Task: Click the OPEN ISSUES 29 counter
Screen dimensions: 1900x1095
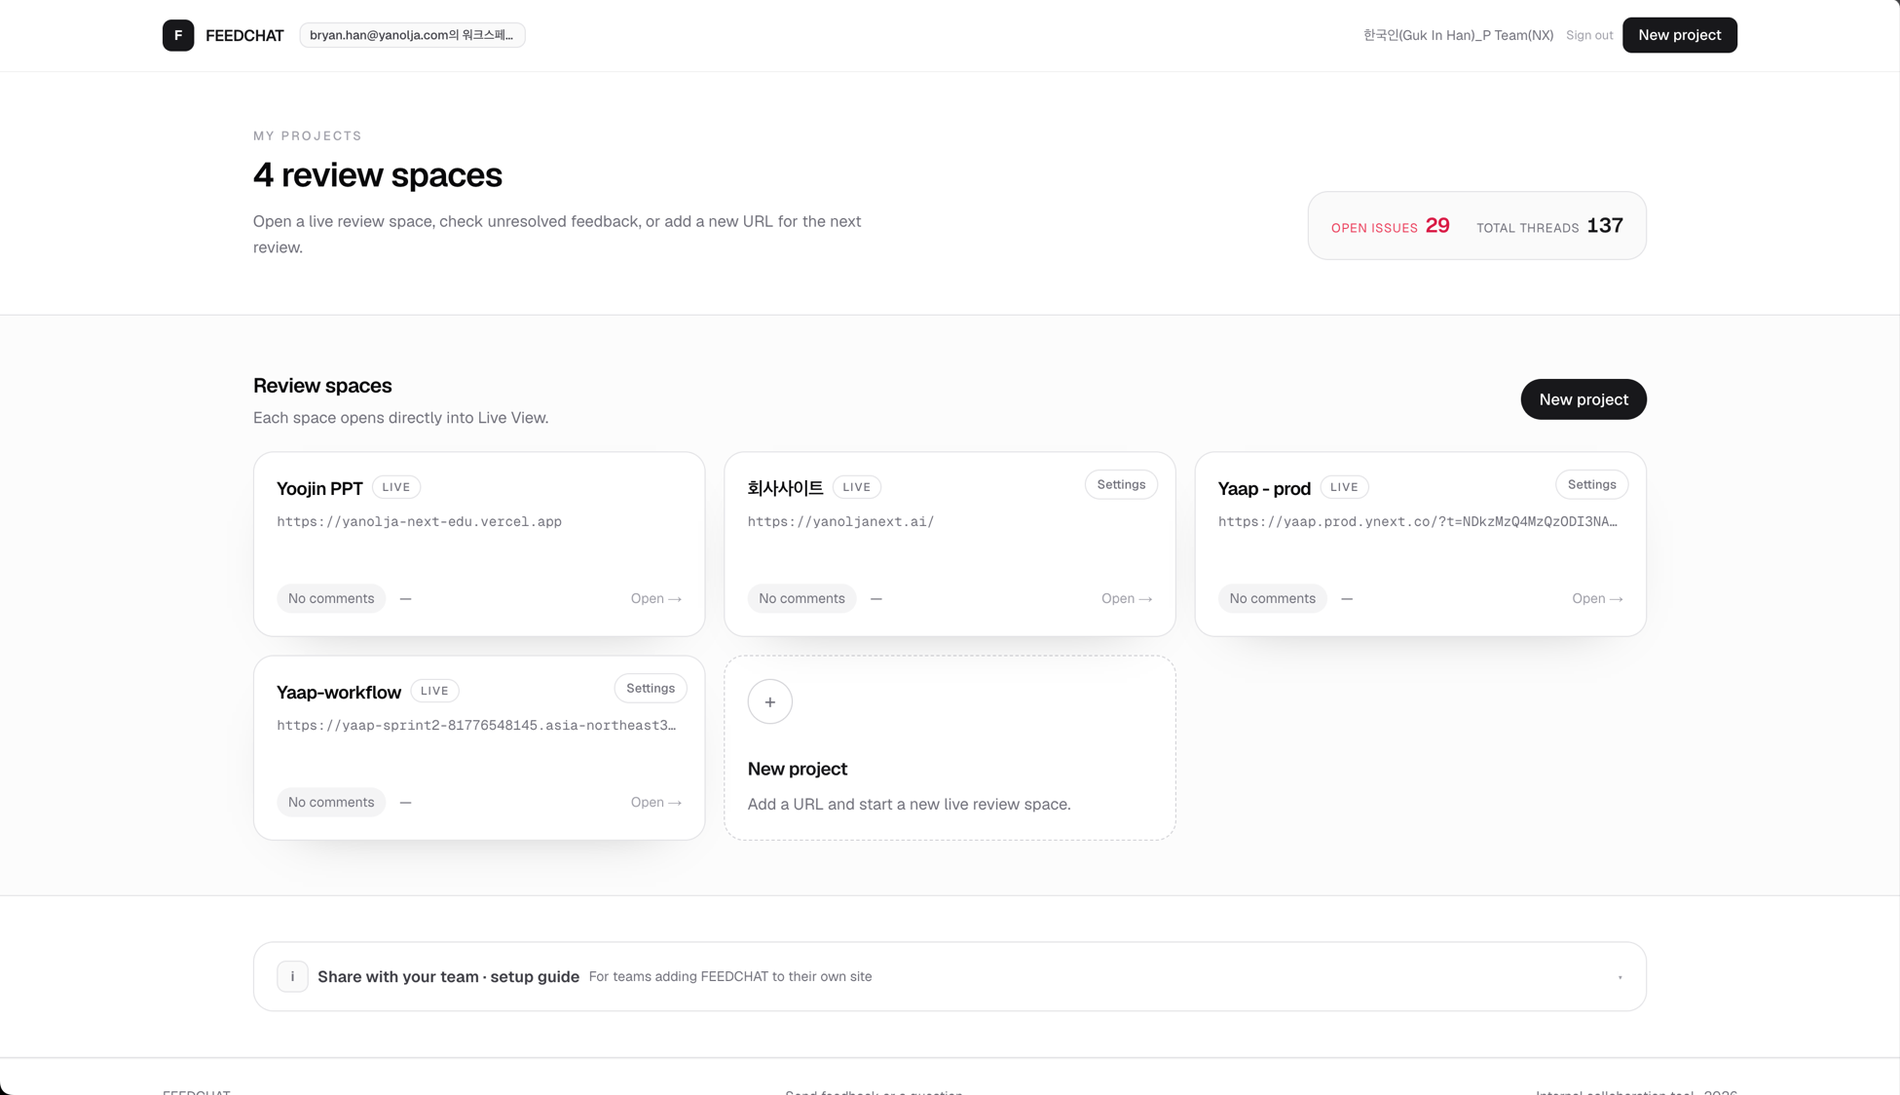Action: pos(1390,226)
